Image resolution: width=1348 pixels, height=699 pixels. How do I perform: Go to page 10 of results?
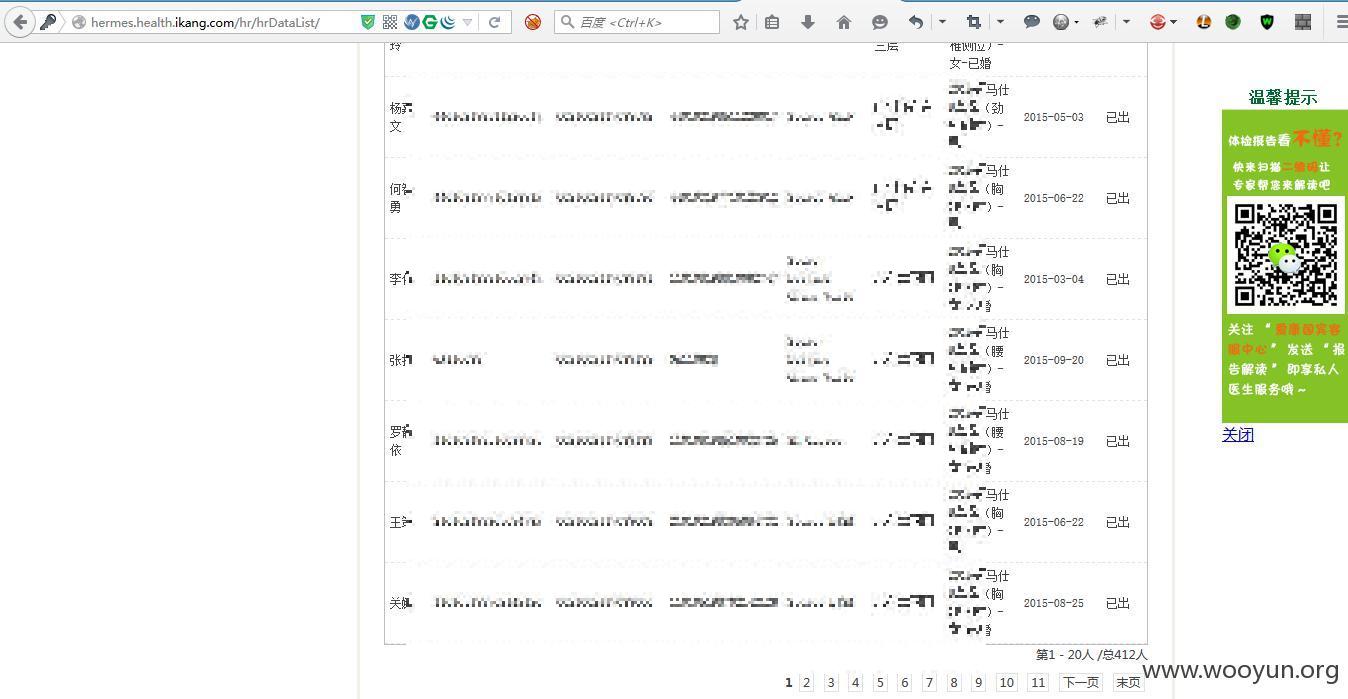coord(1006,682)
